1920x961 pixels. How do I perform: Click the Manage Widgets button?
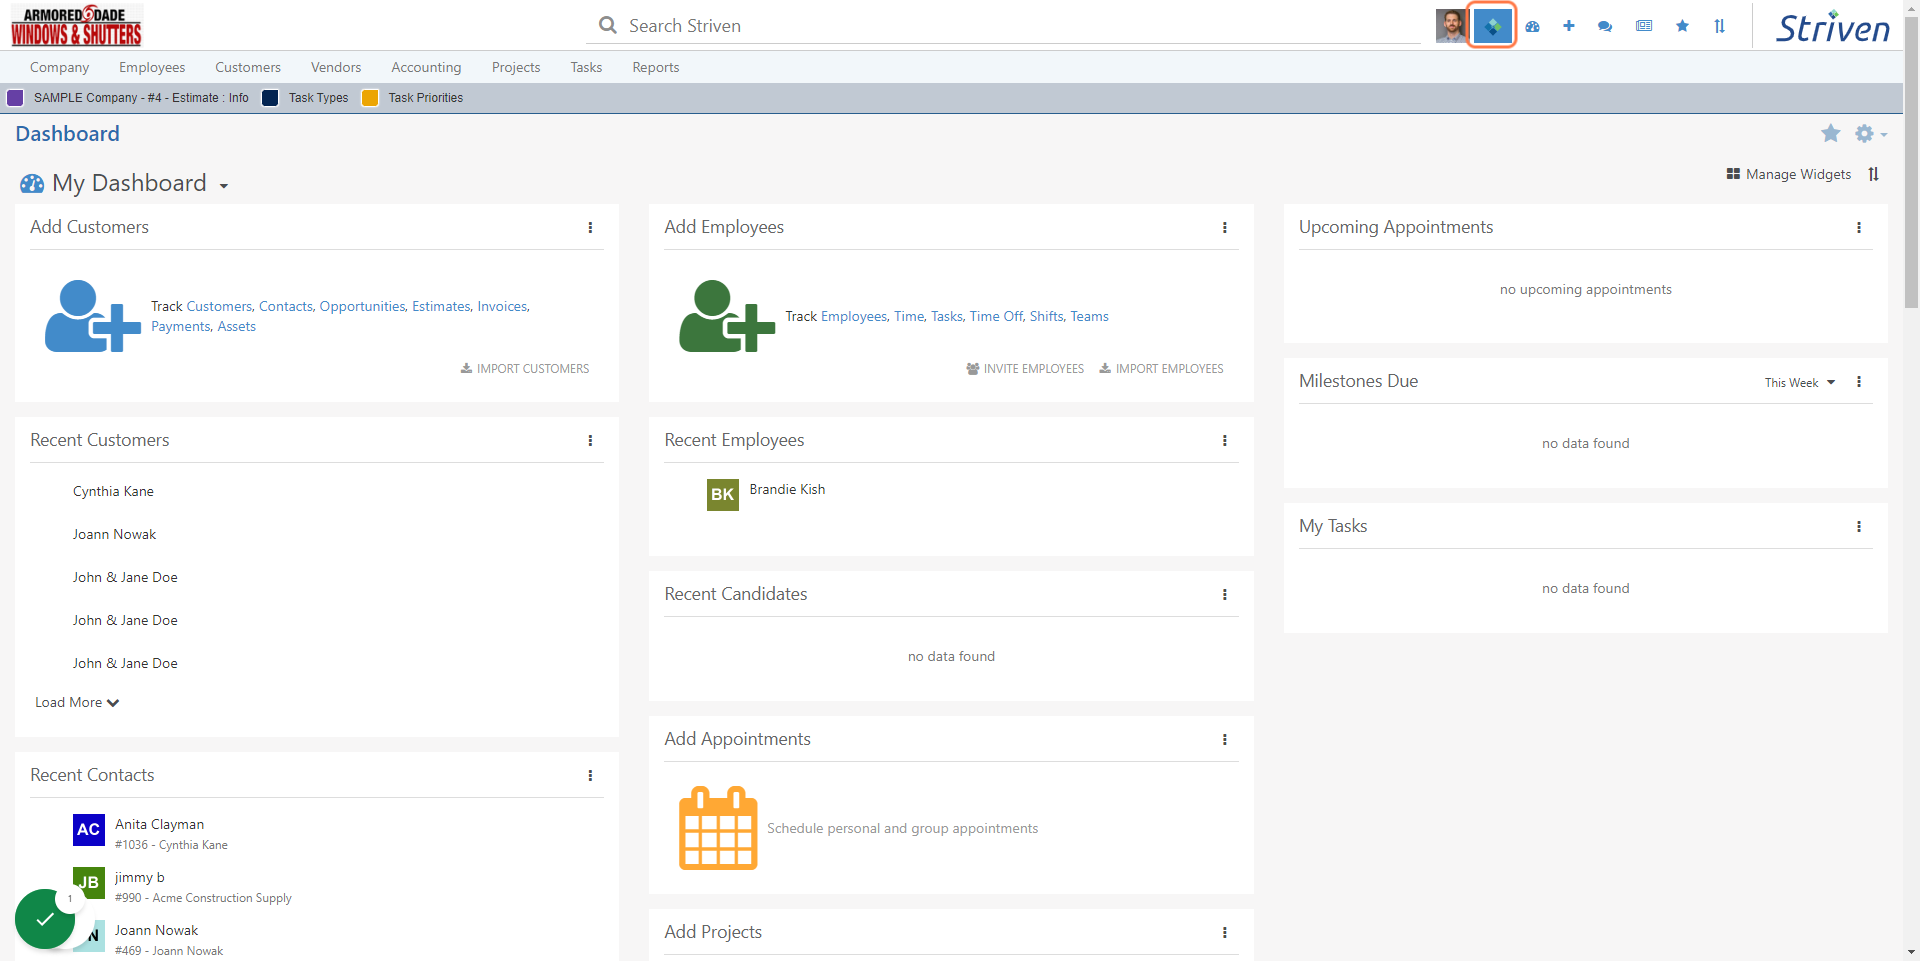click(1788, 174)
